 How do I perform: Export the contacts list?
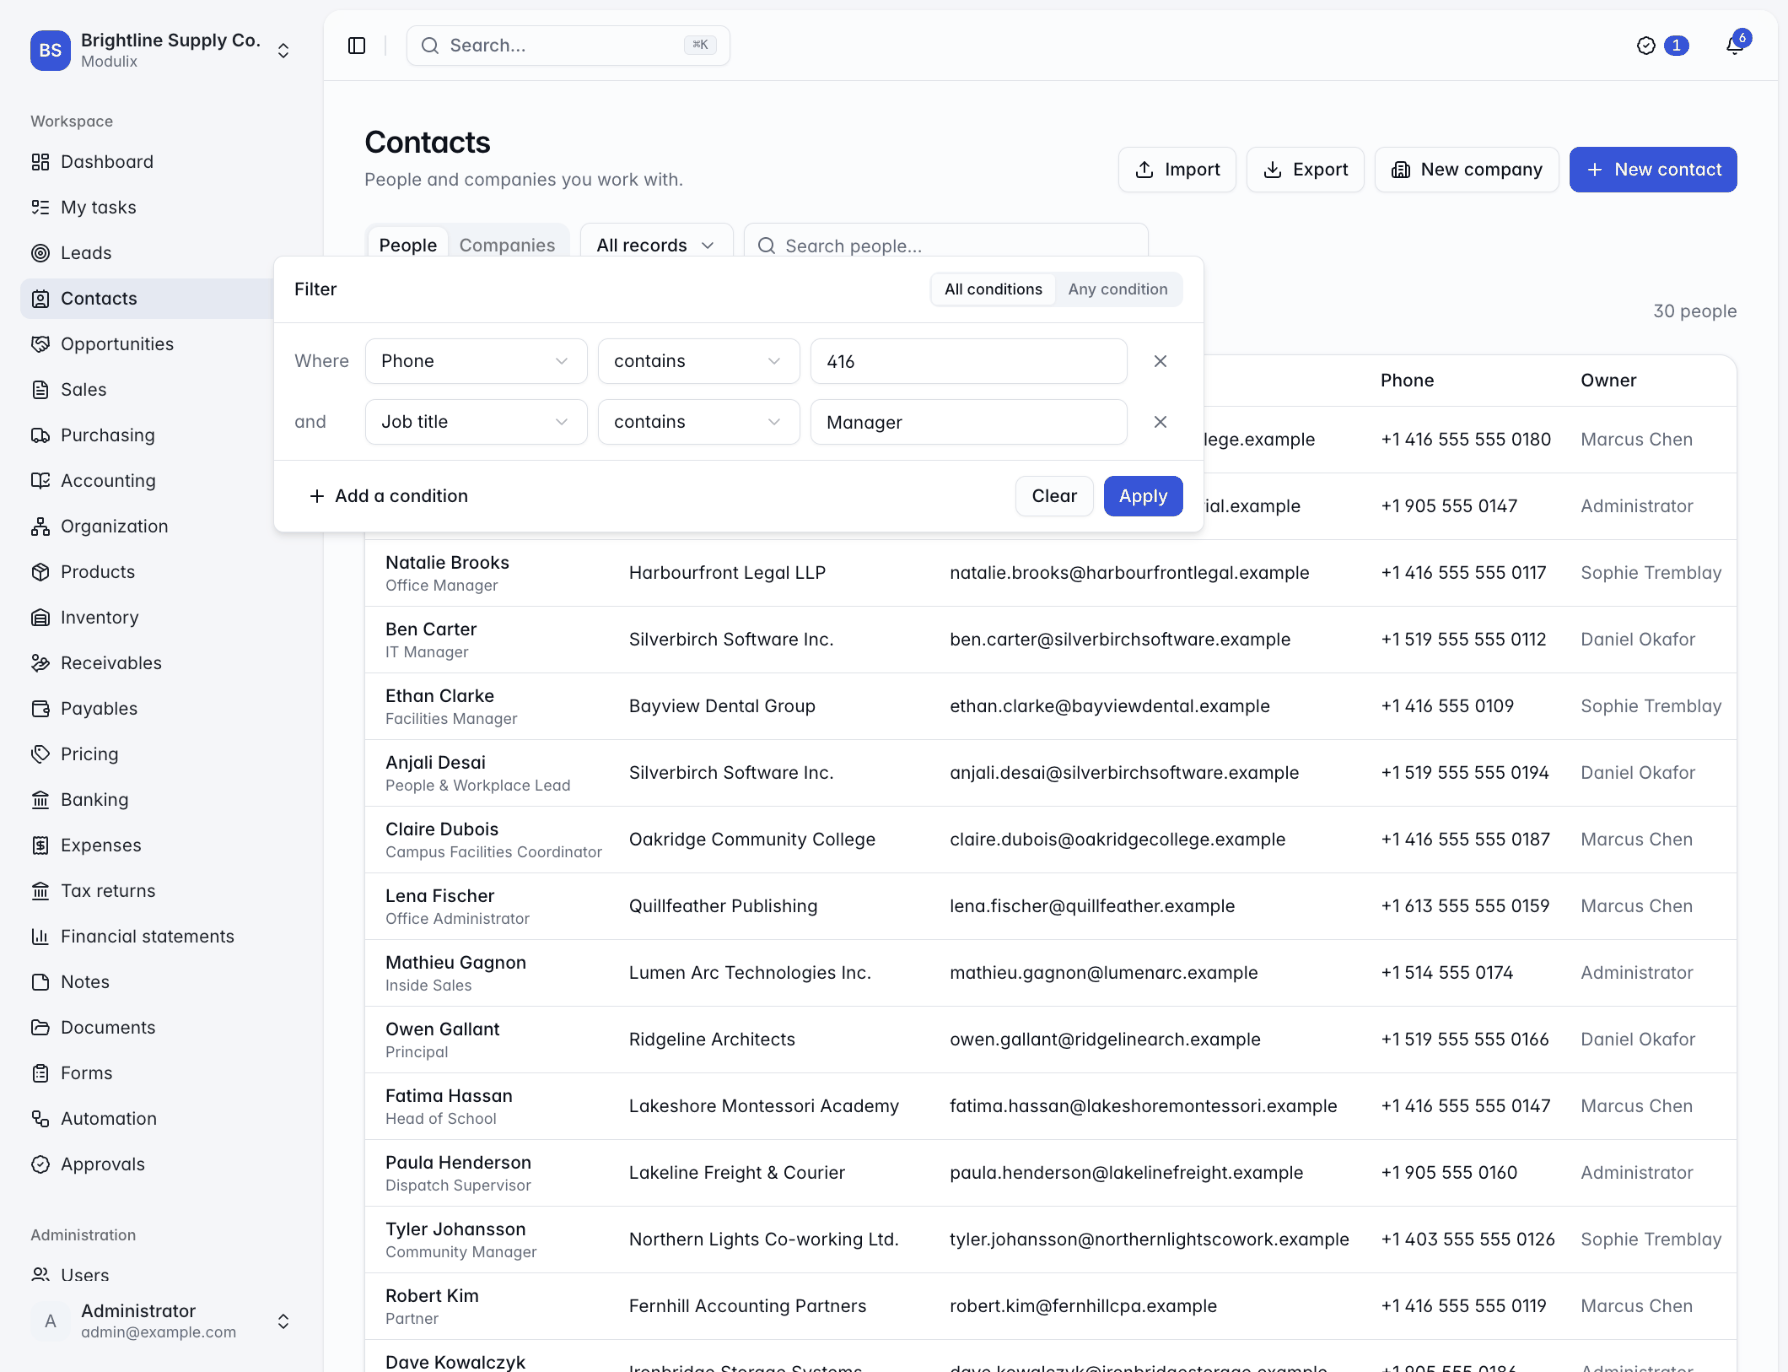pos(1305,170)
